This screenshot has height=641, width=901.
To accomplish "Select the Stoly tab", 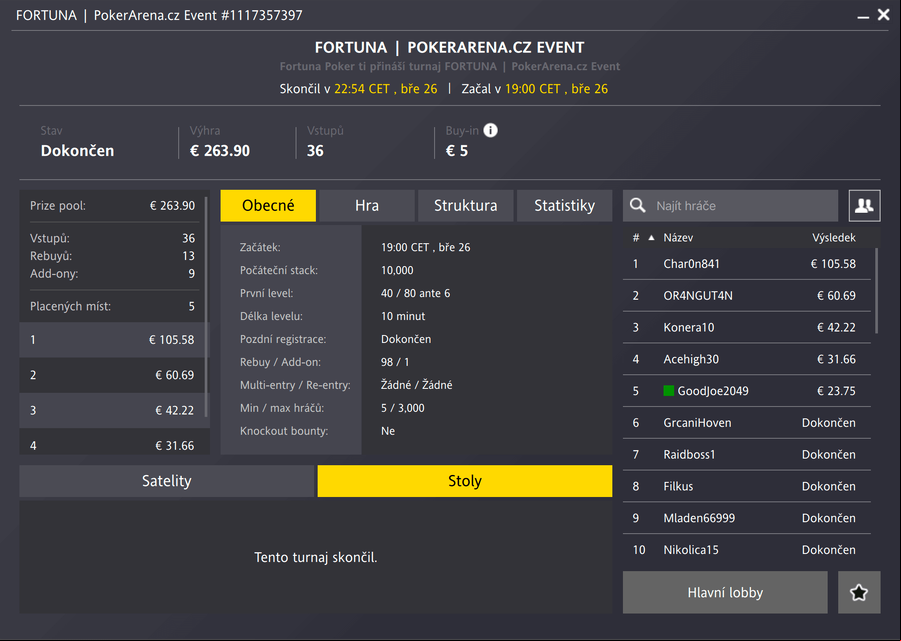I will [465, 481].
